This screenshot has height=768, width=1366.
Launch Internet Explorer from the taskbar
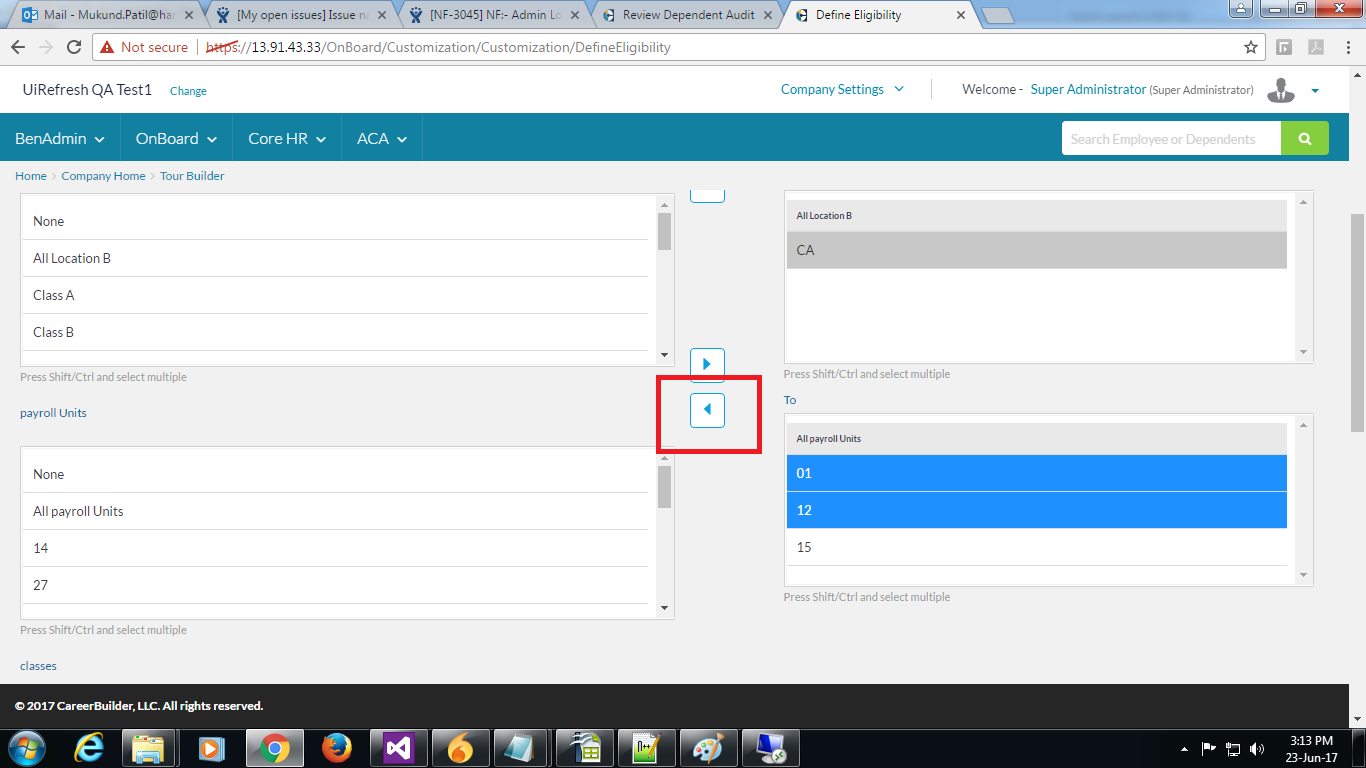tap(90, 748)
